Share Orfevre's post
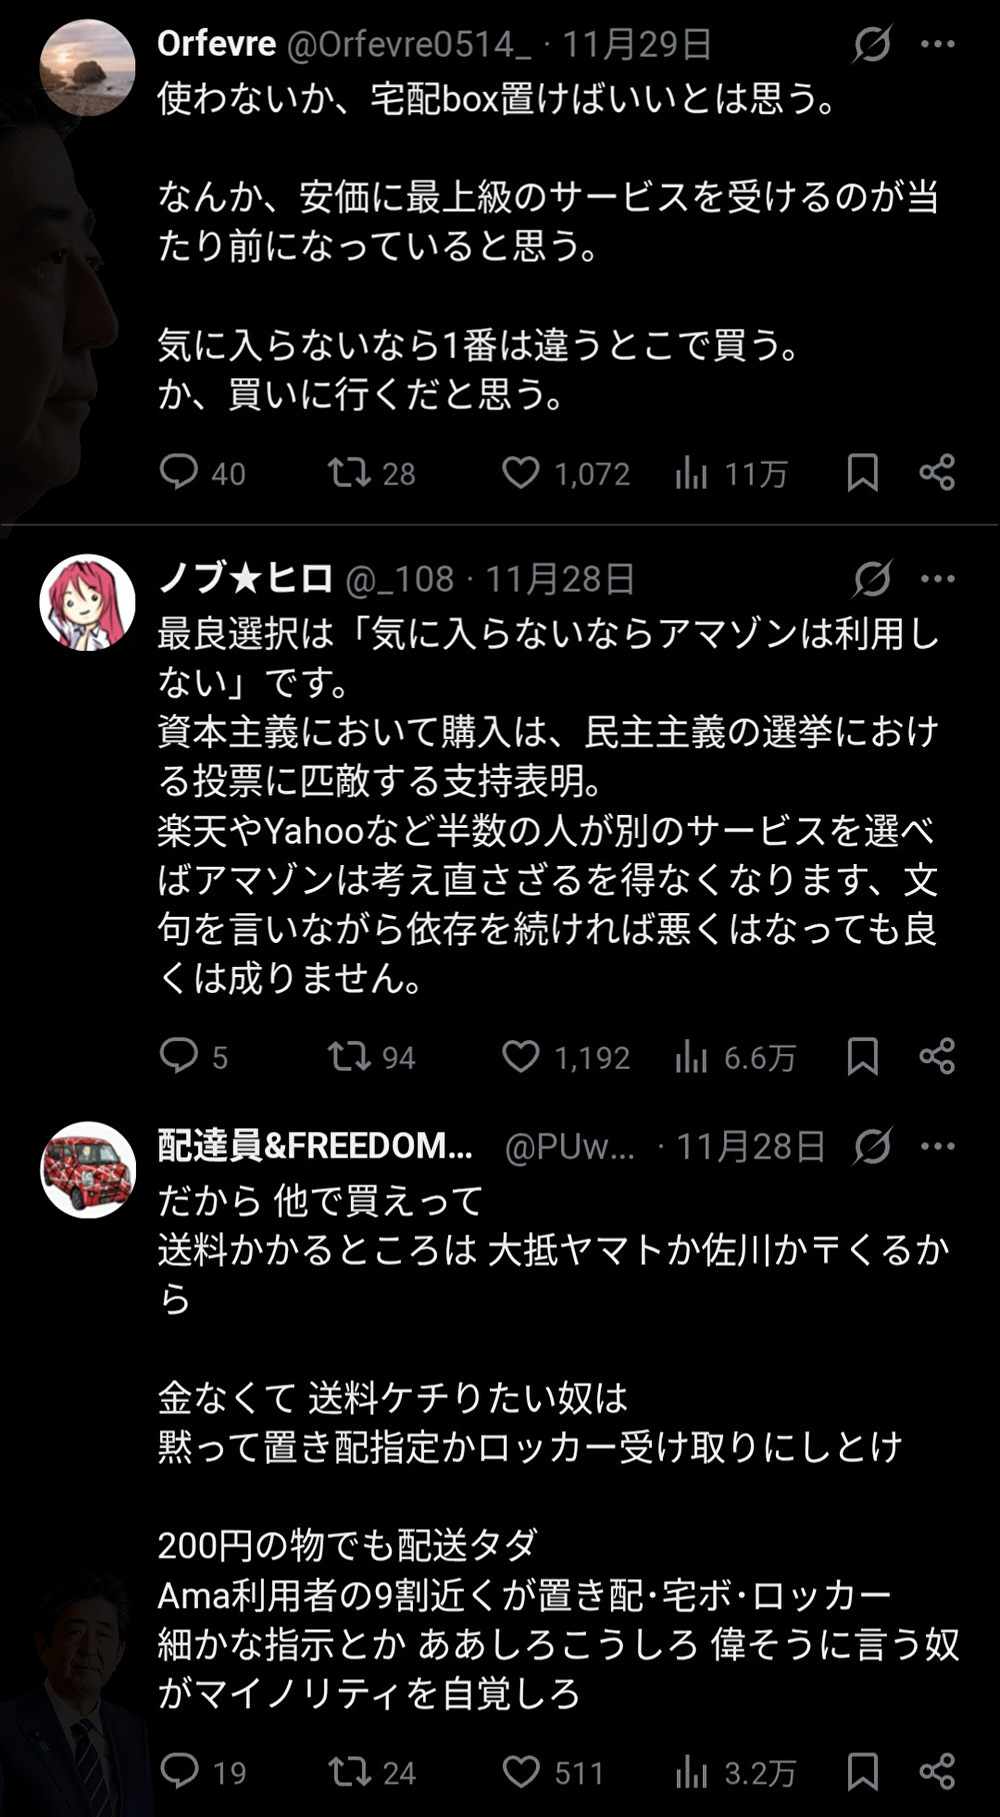 click(937, 472)
